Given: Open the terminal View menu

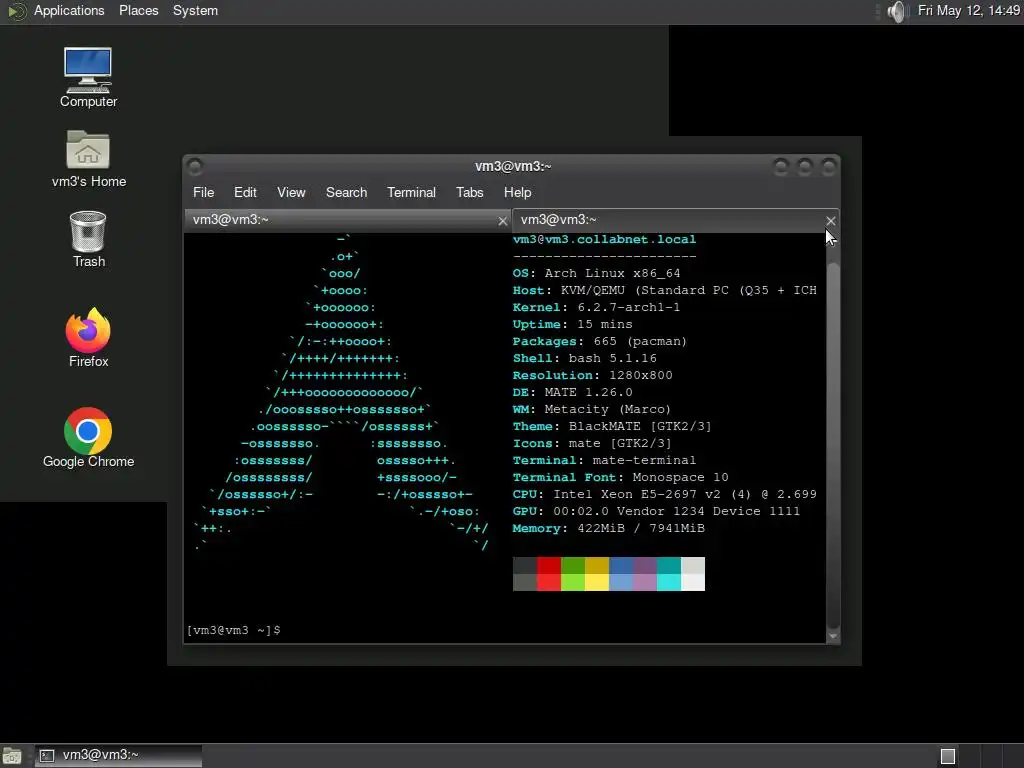Looking at the screenshot, I should [x=291, y=193].
